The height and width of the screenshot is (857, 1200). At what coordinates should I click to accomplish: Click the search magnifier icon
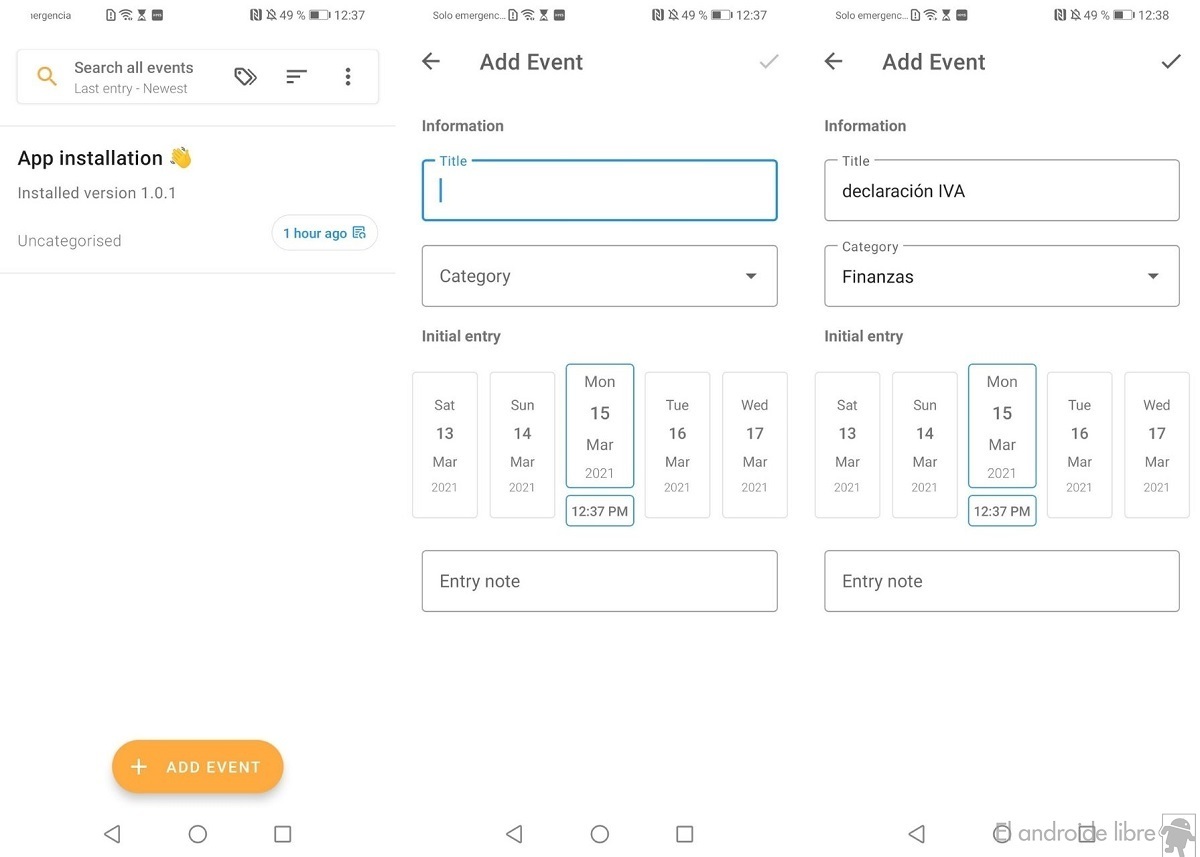47,77
